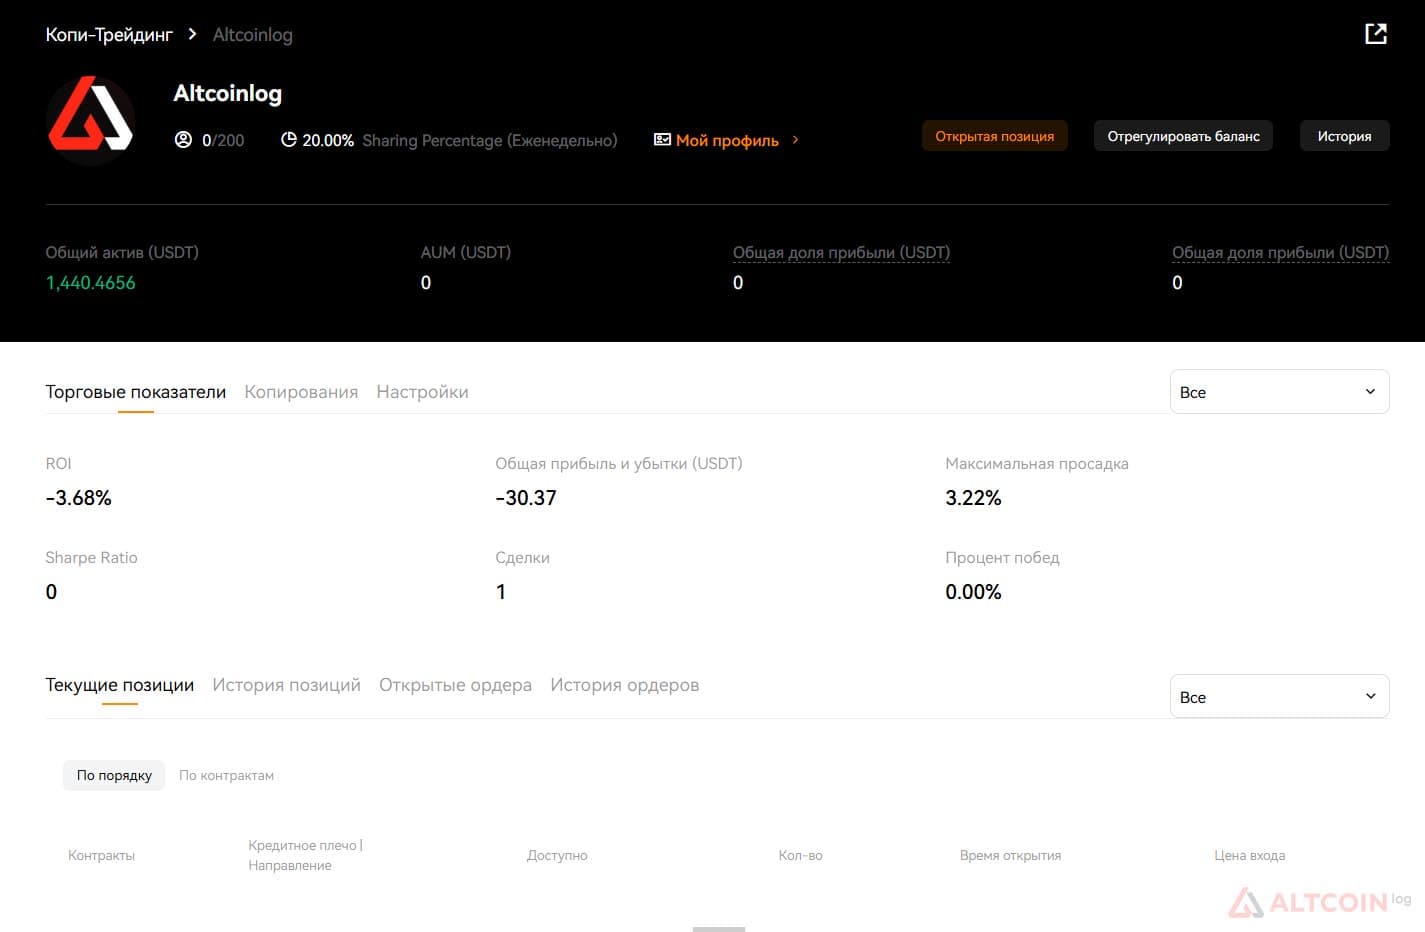Click the Кол-во column header
The height and width of the screenshot is (932, 1425).
click(x=800, y=855)
